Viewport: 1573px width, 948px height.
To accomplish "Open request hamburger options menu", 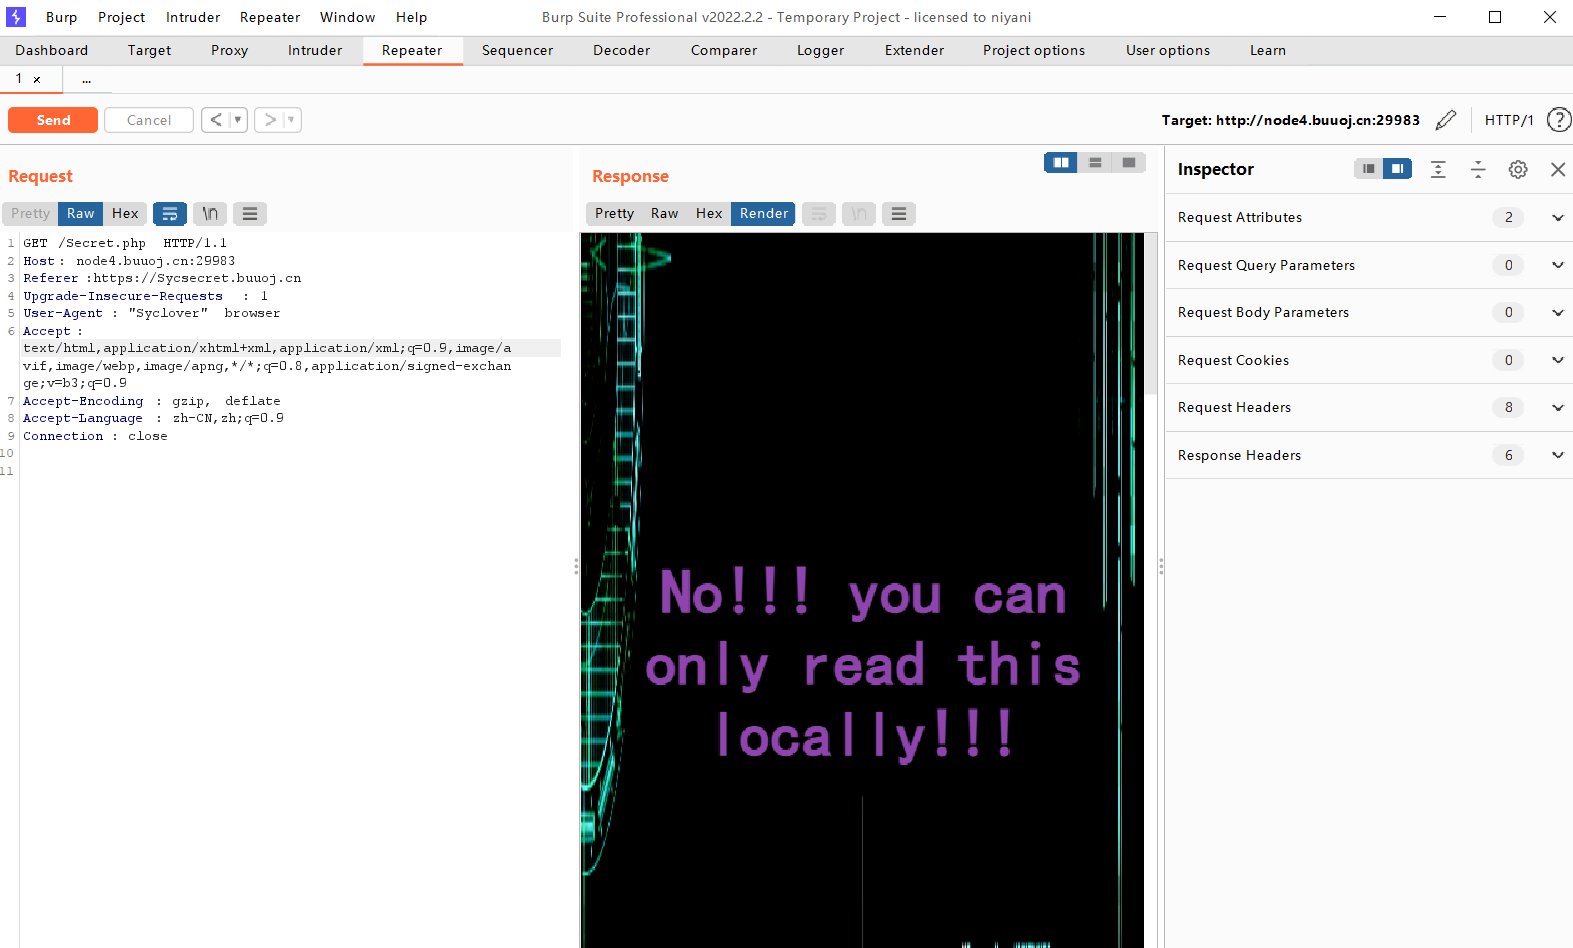I will (250, 213).
